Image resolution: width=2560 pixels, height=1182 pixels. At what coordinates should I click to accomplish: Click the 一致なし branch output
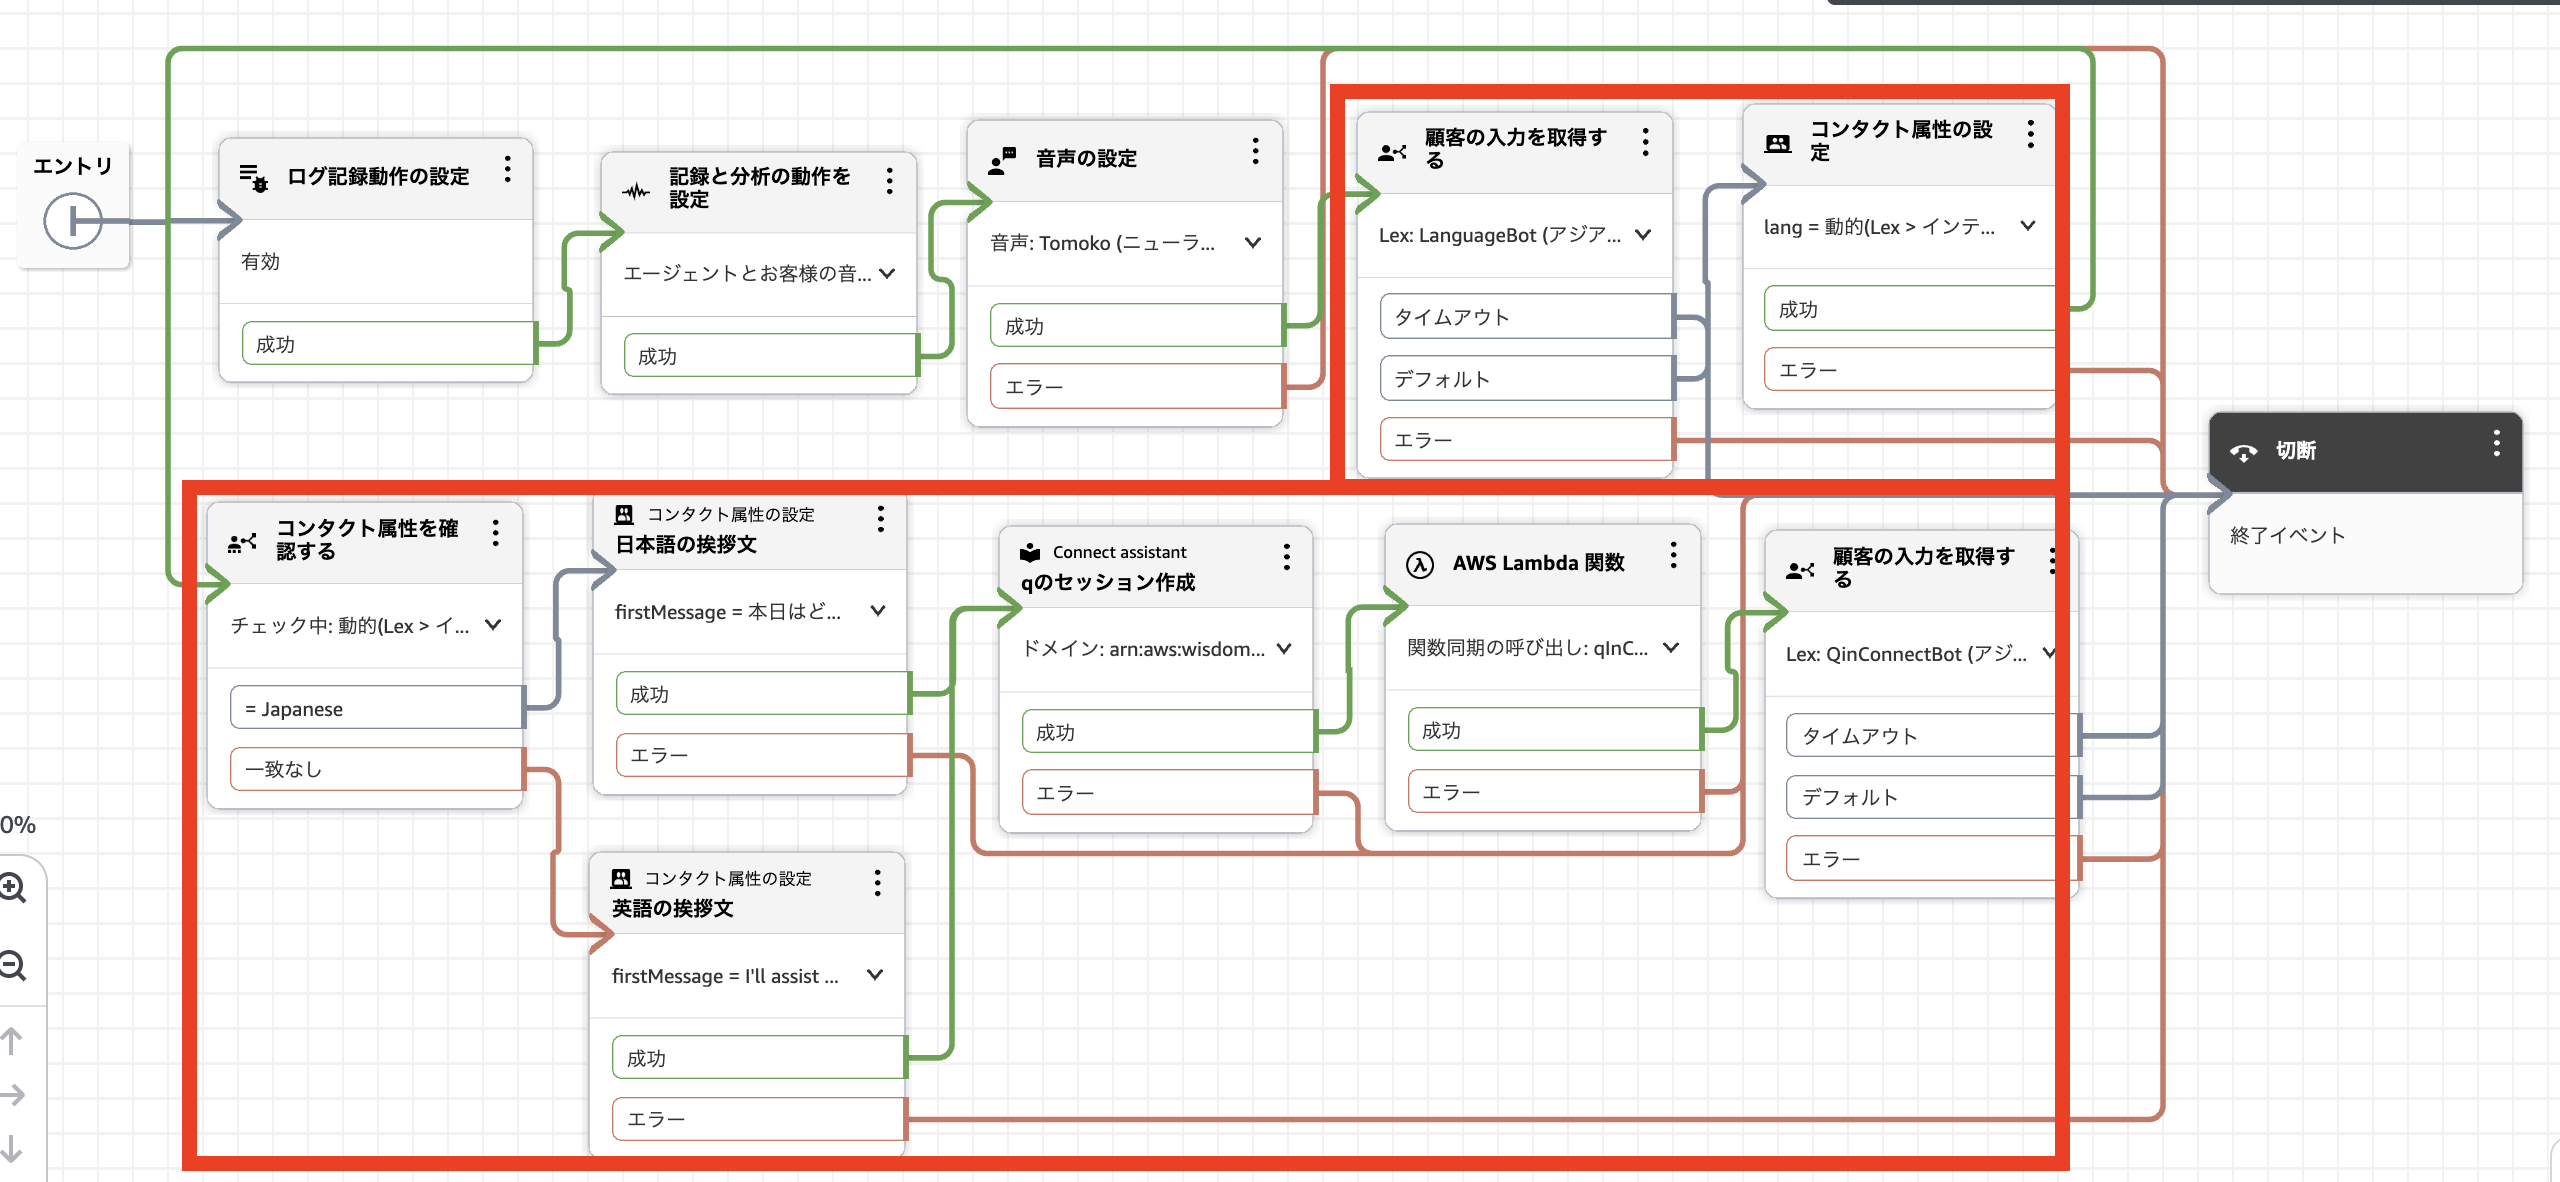pyautogui.click(x=376, y=769)
